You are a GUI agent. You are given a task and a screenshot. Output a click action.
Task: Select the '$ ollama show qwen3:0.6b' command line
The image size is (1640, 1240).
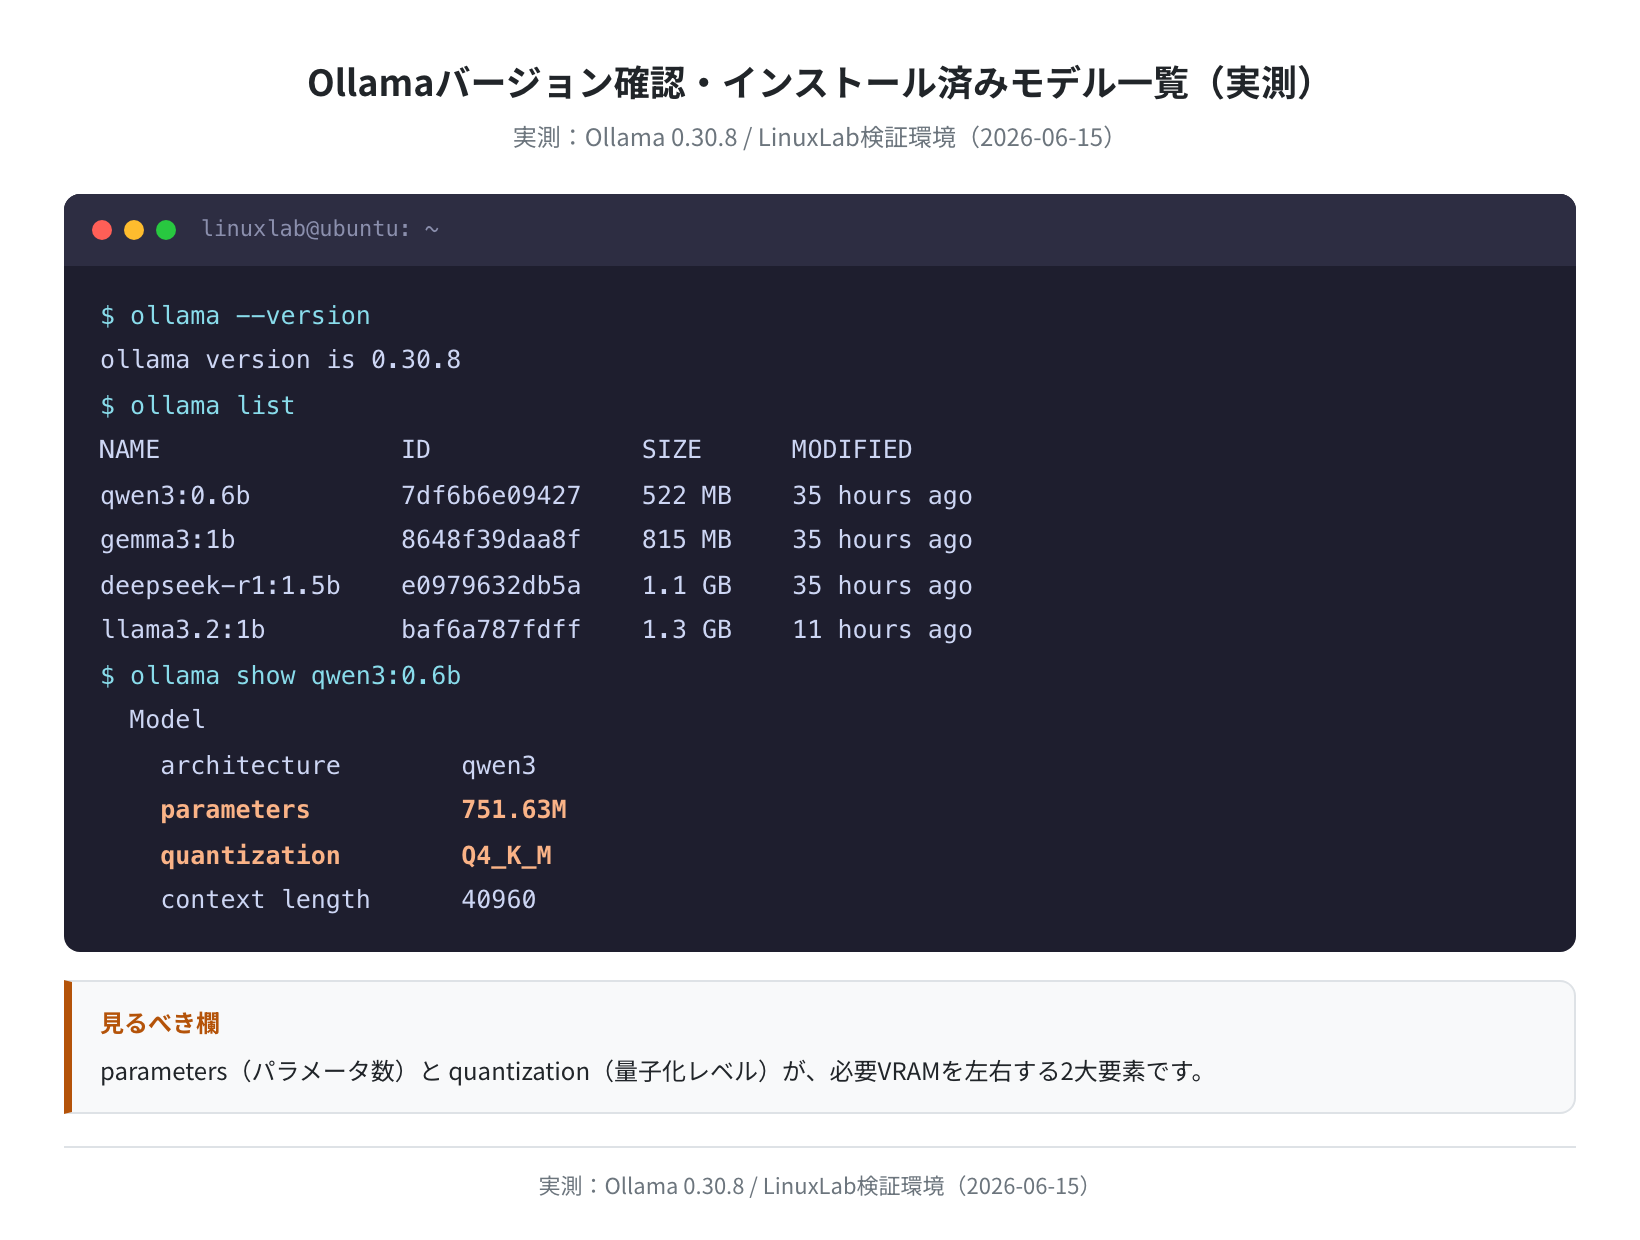pyautogui.click(x=280, y=676)
